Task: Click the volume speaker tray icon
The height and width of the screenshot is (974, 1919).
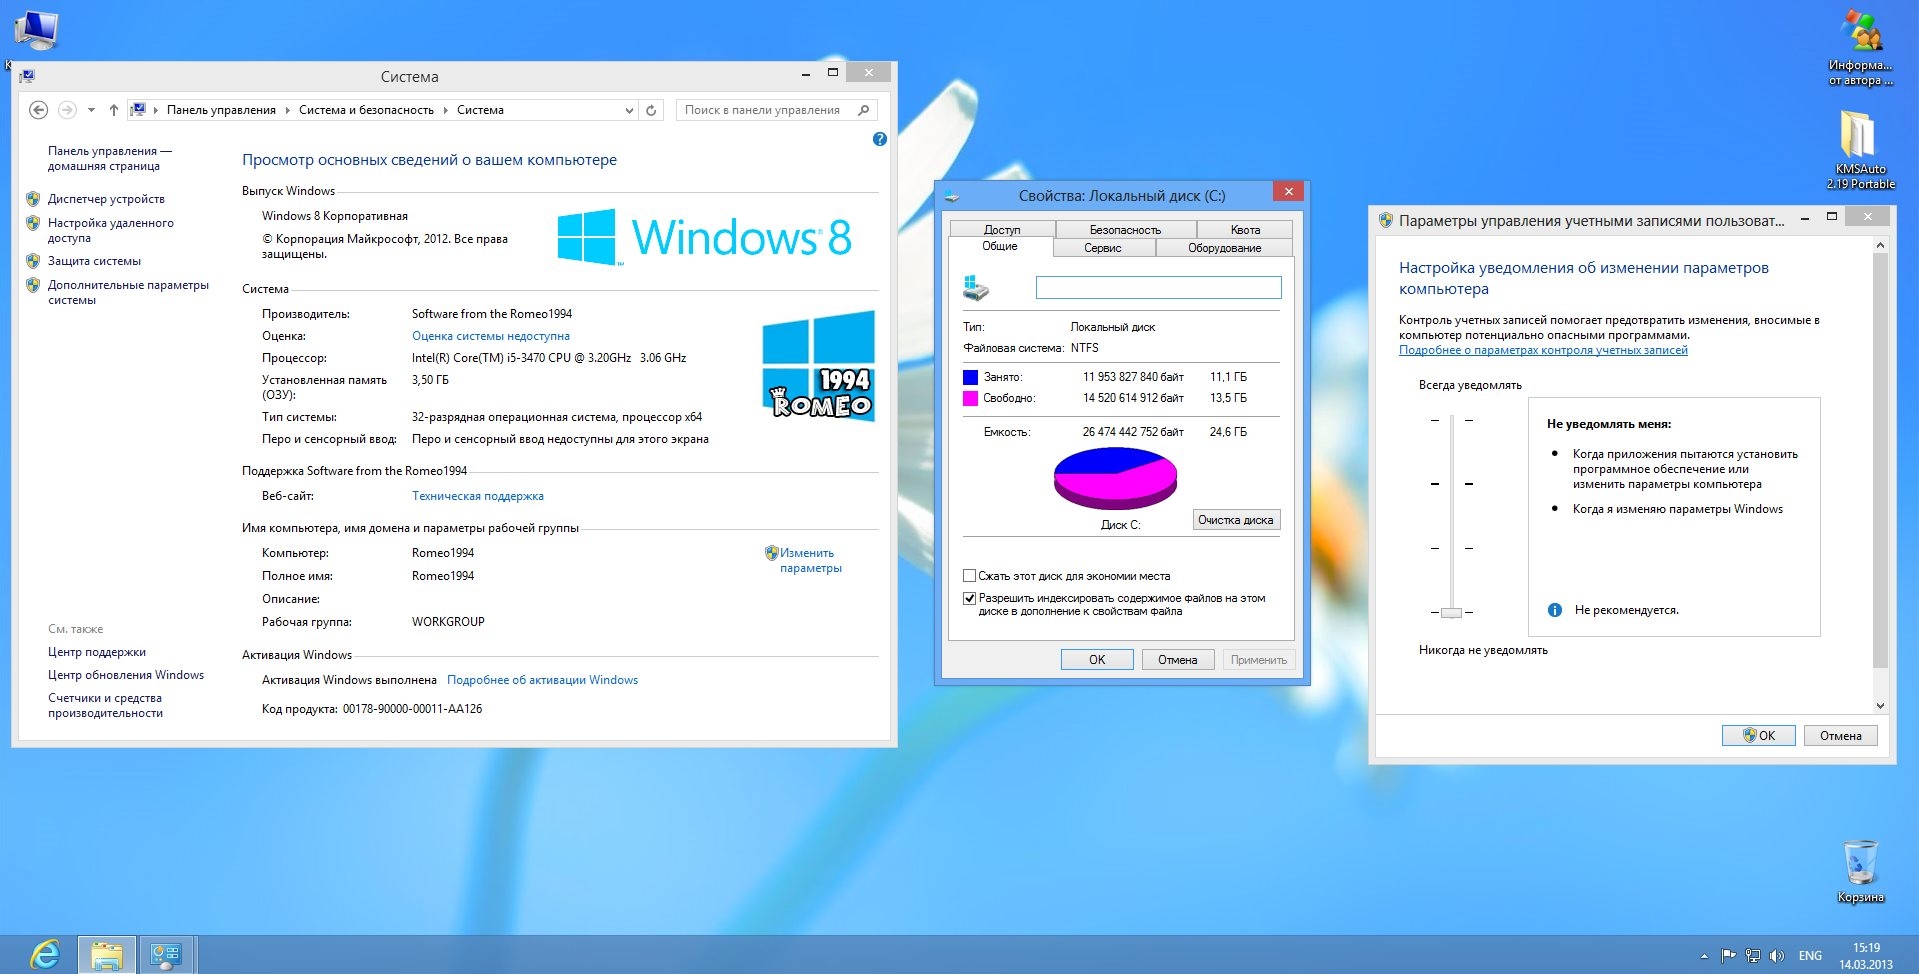Action: 1777,956
